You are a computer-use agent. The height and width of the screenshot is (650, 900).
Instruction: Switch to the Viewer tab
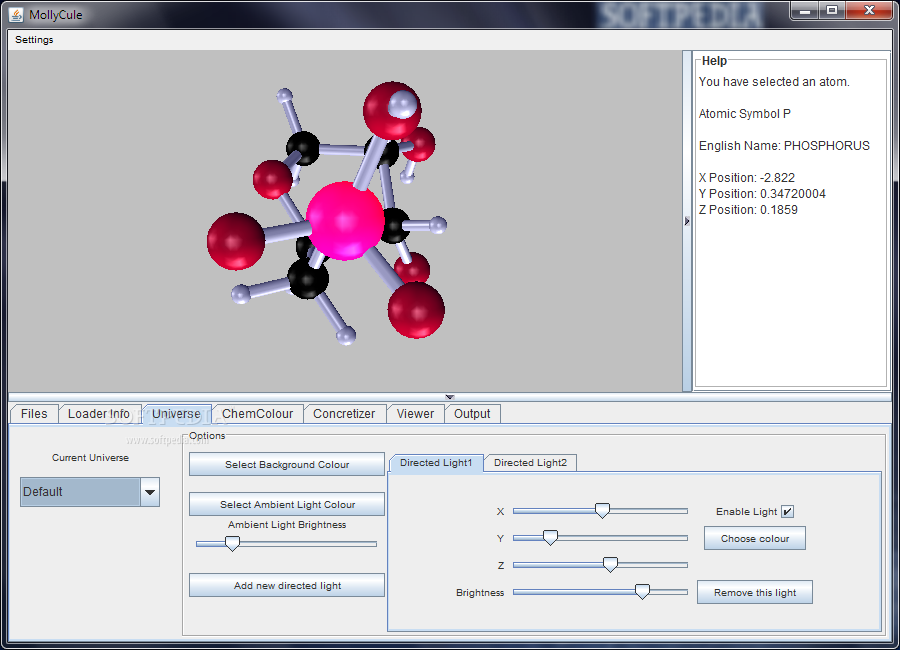(x=415, y=413)
